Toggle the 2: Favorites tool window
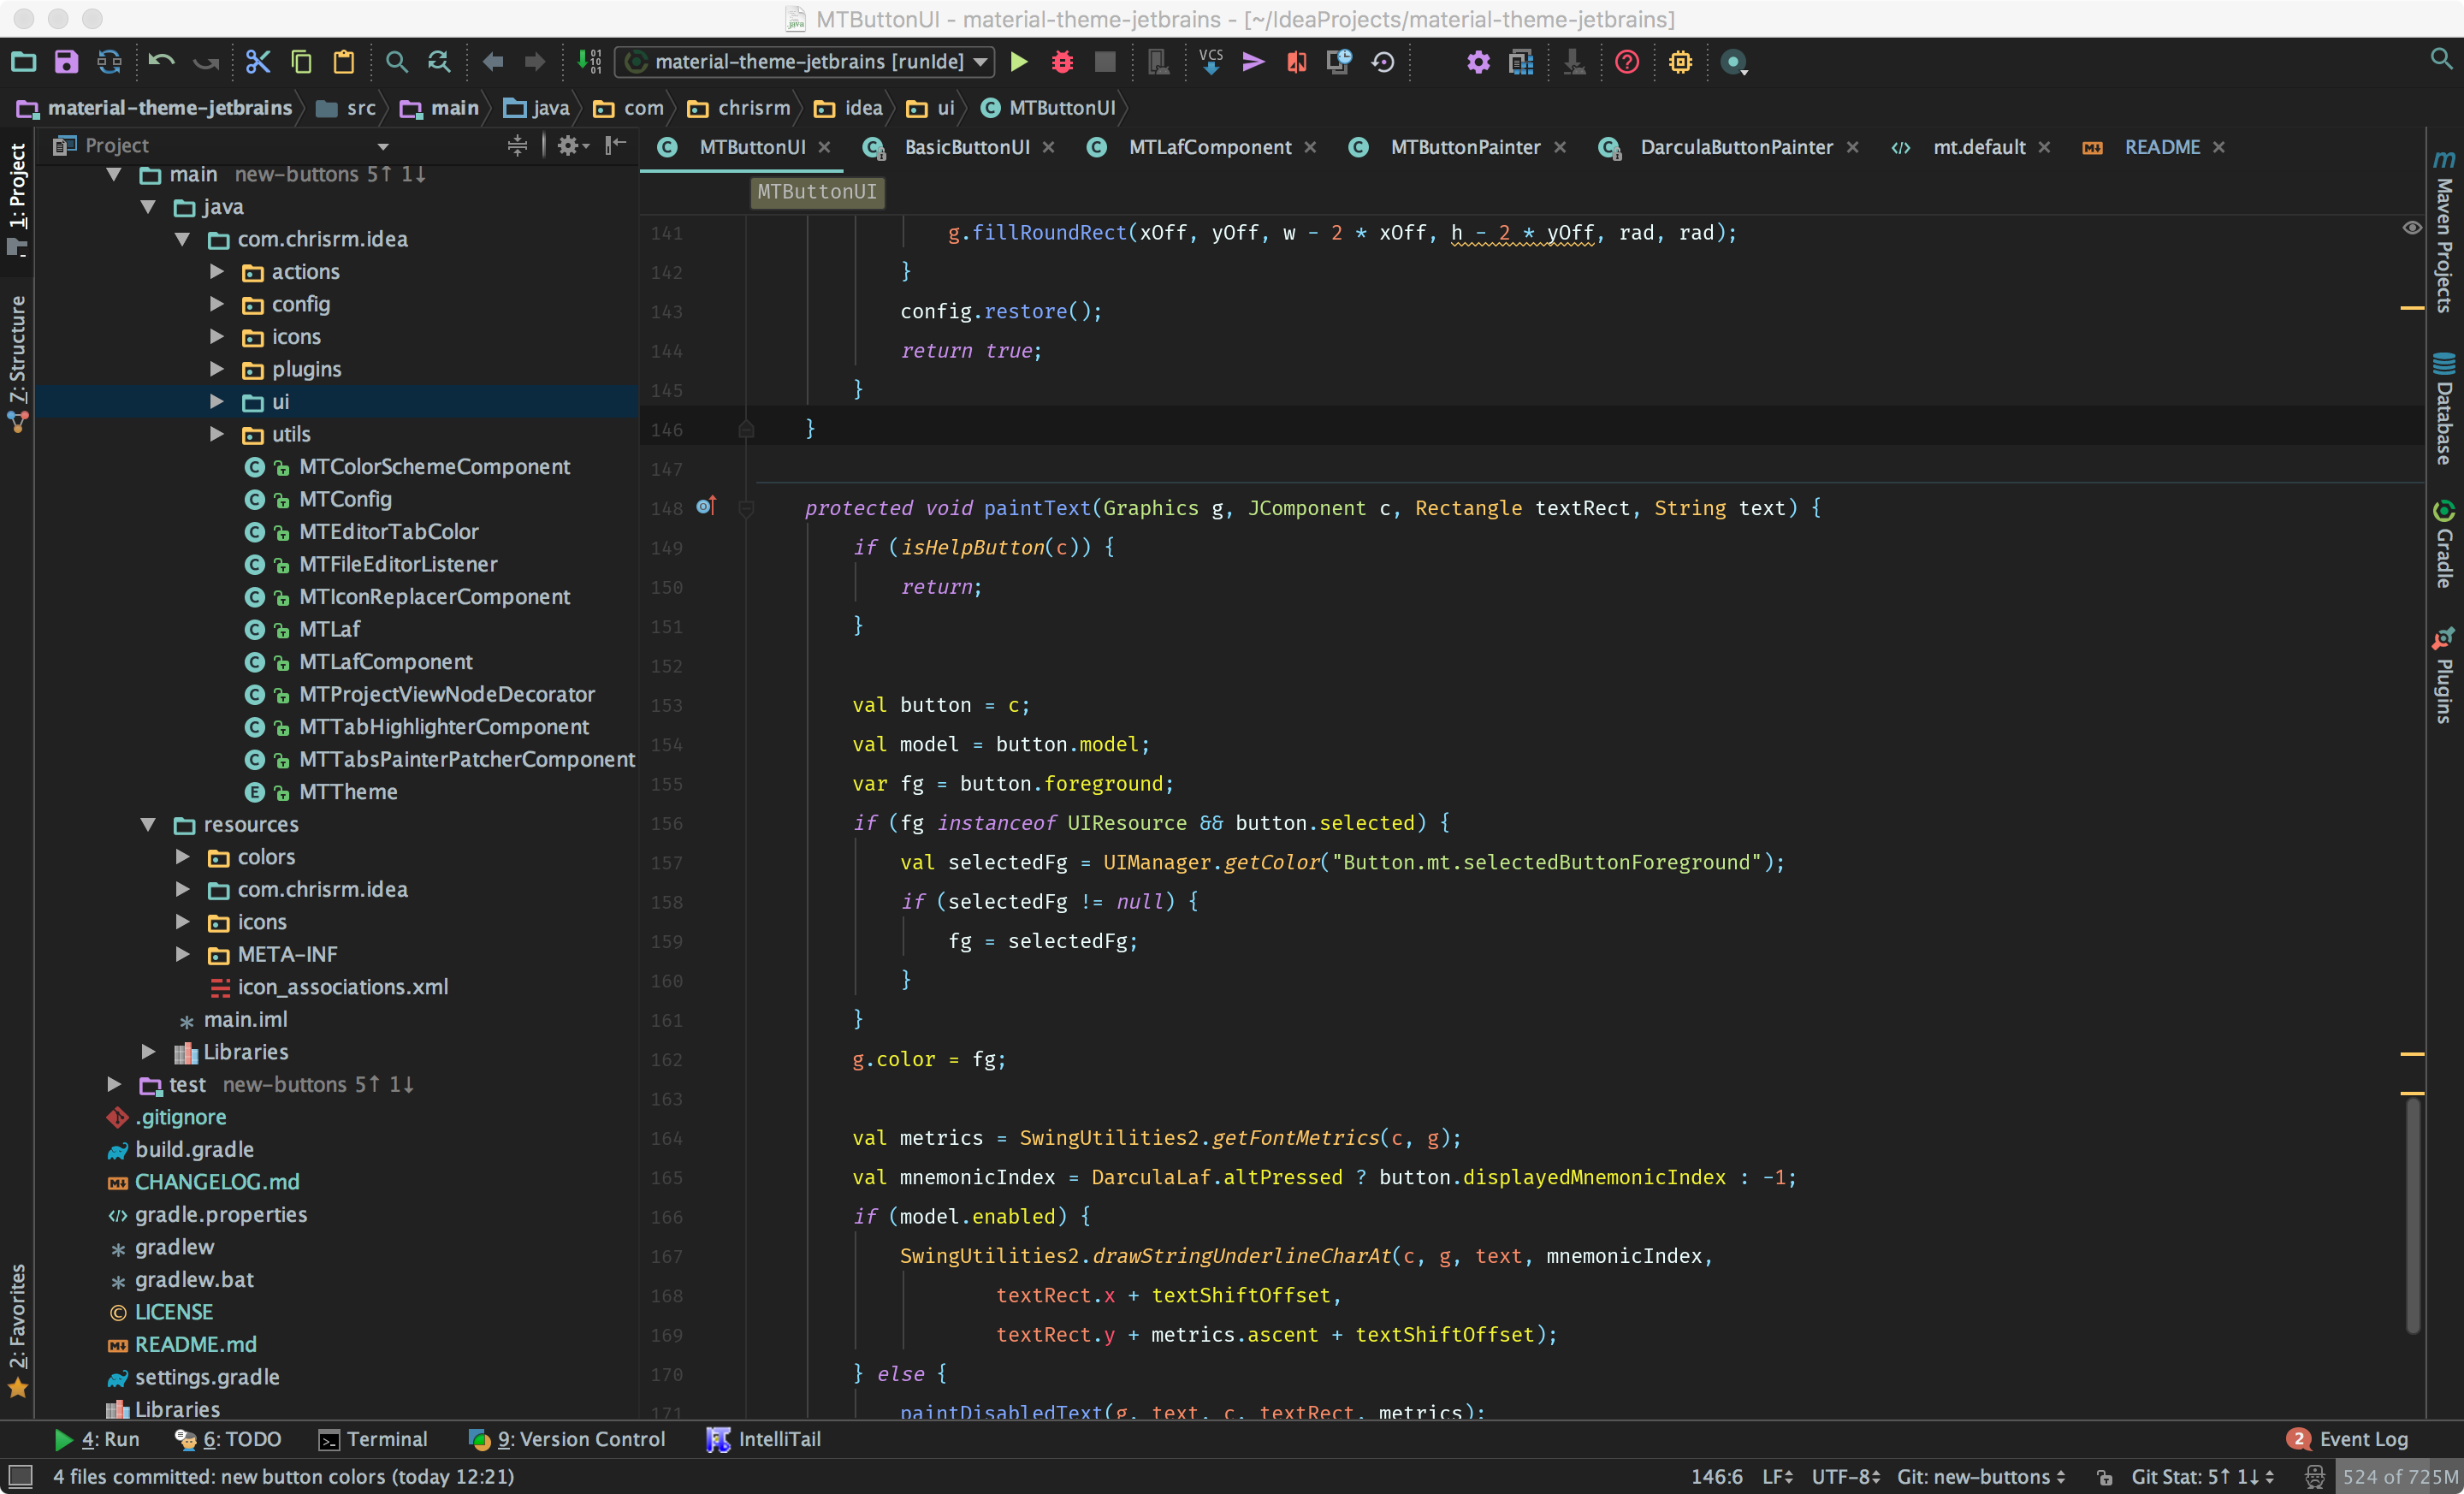The image size is (2464, 1494). 18,1330
